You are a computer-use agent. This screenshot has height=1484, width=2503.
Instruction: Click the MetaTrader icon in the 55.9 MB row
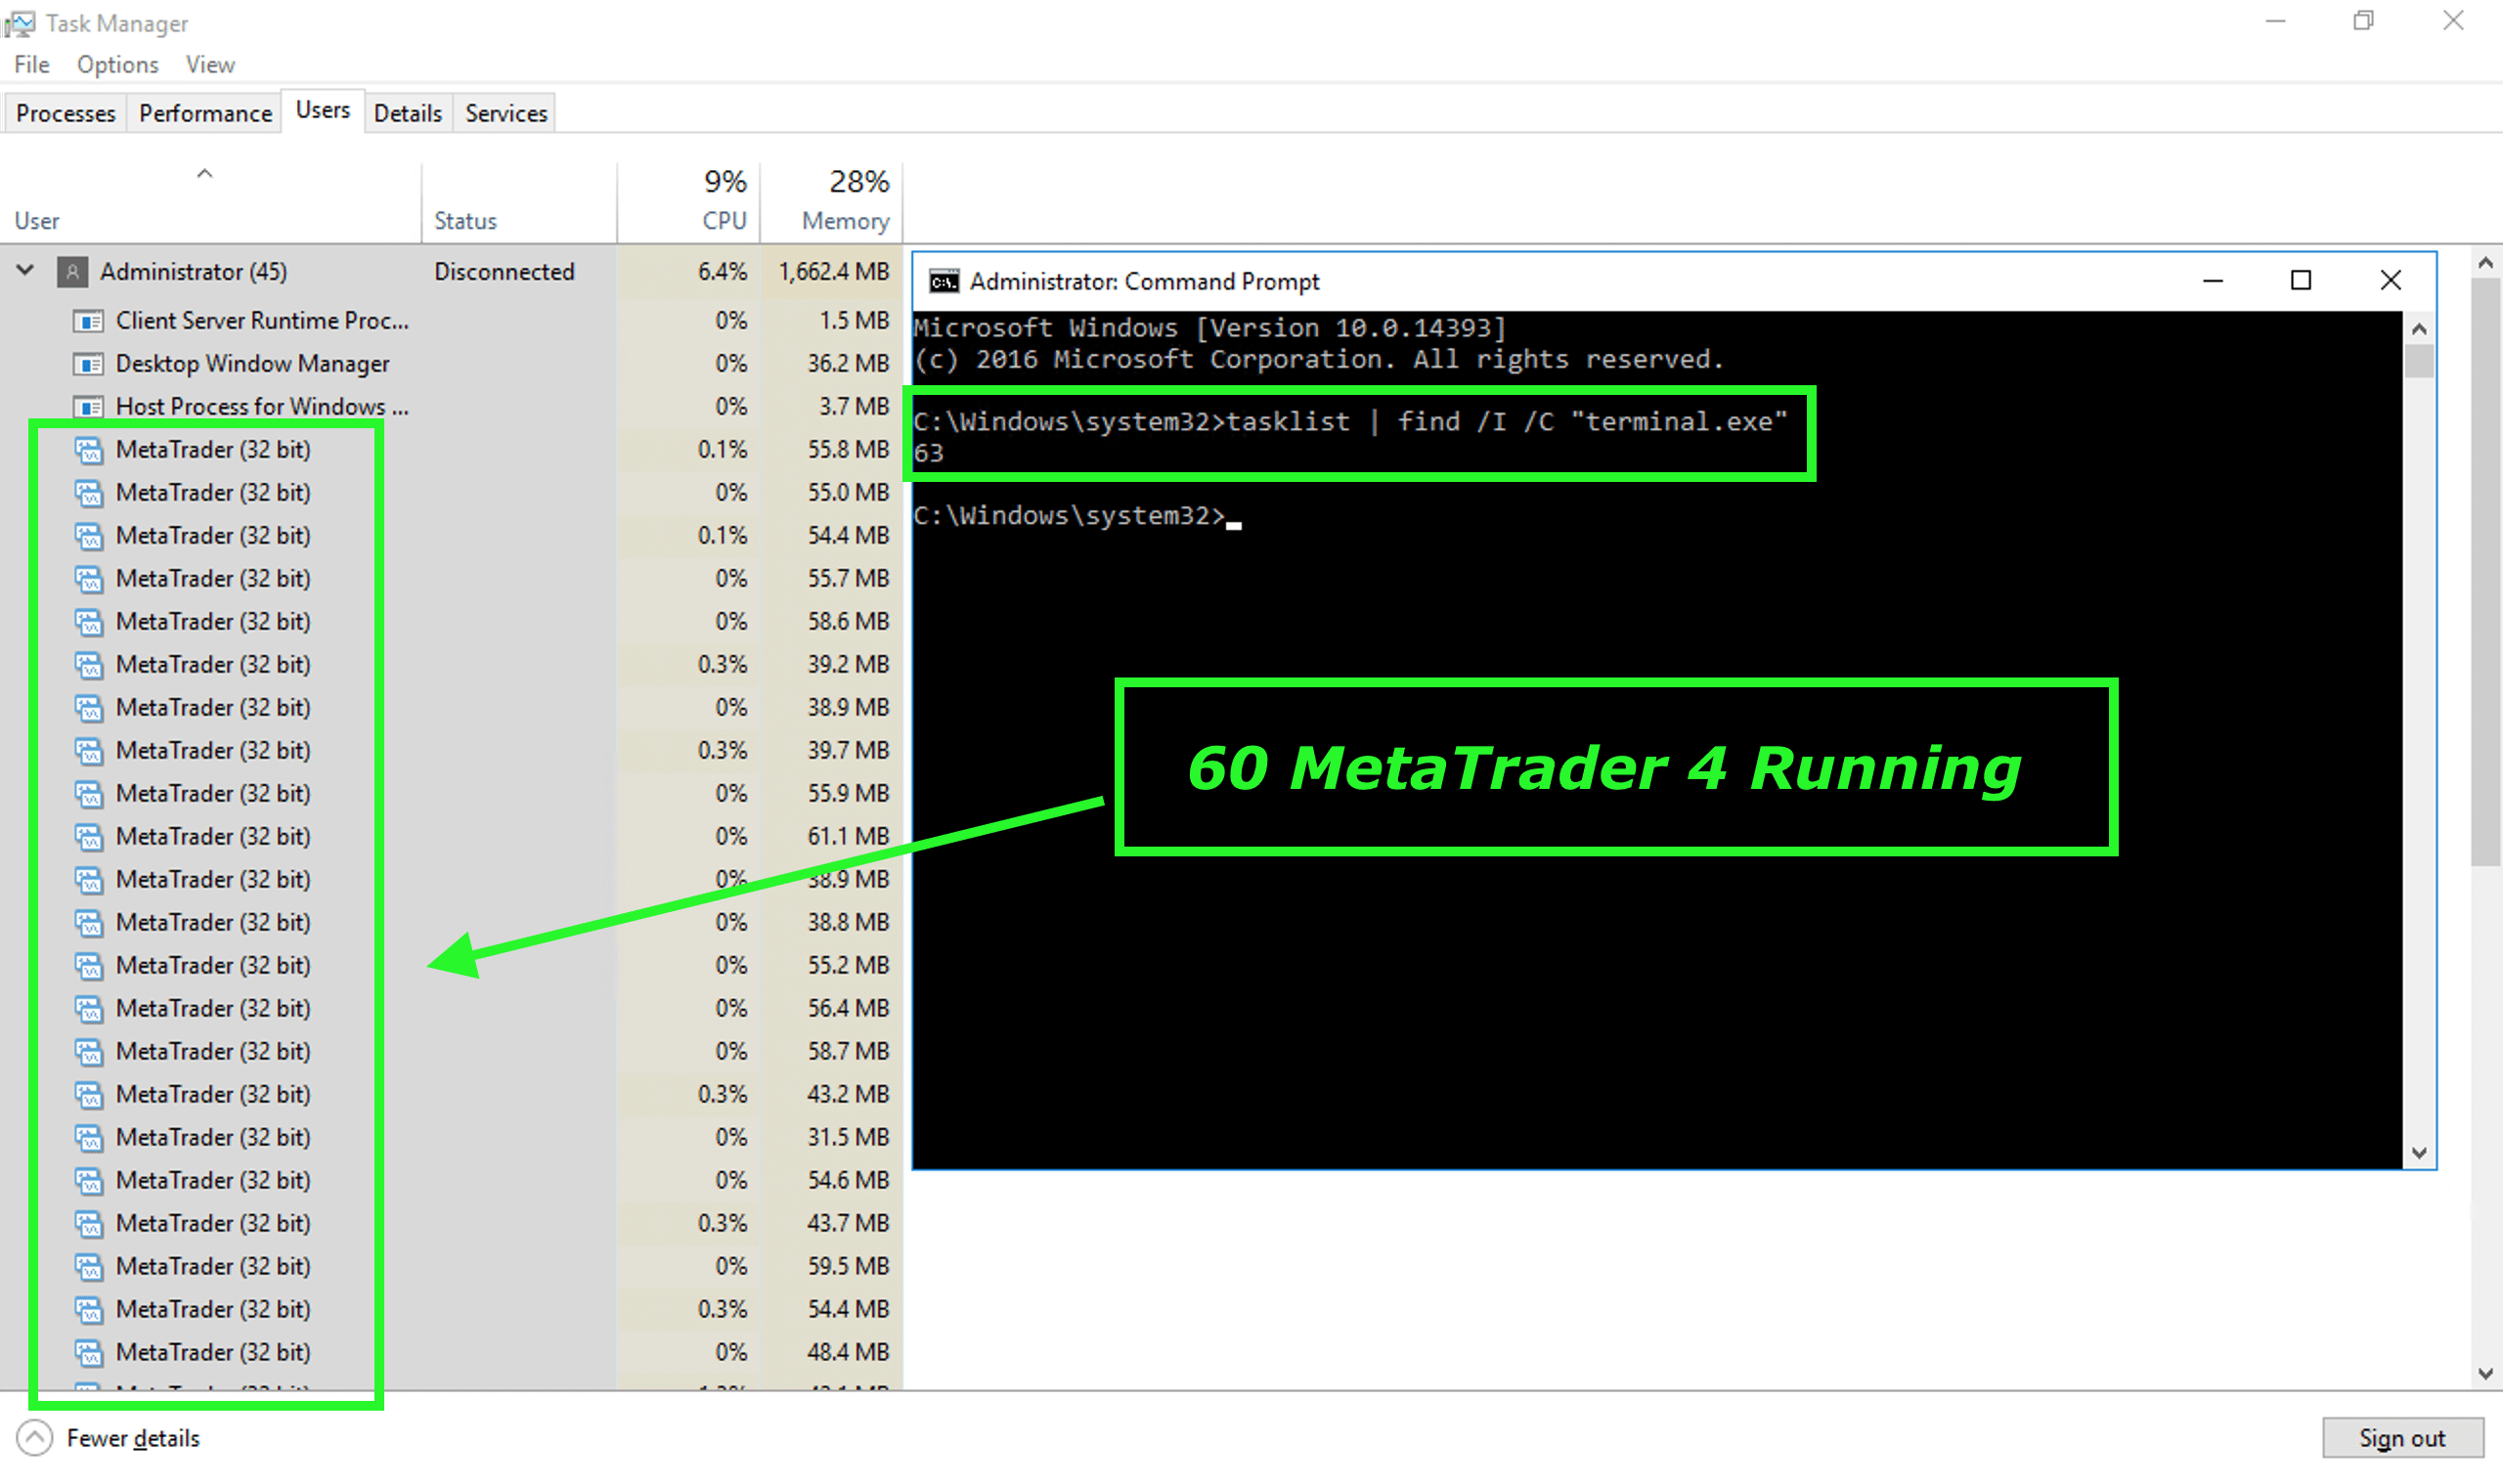[x=89, y=794]
